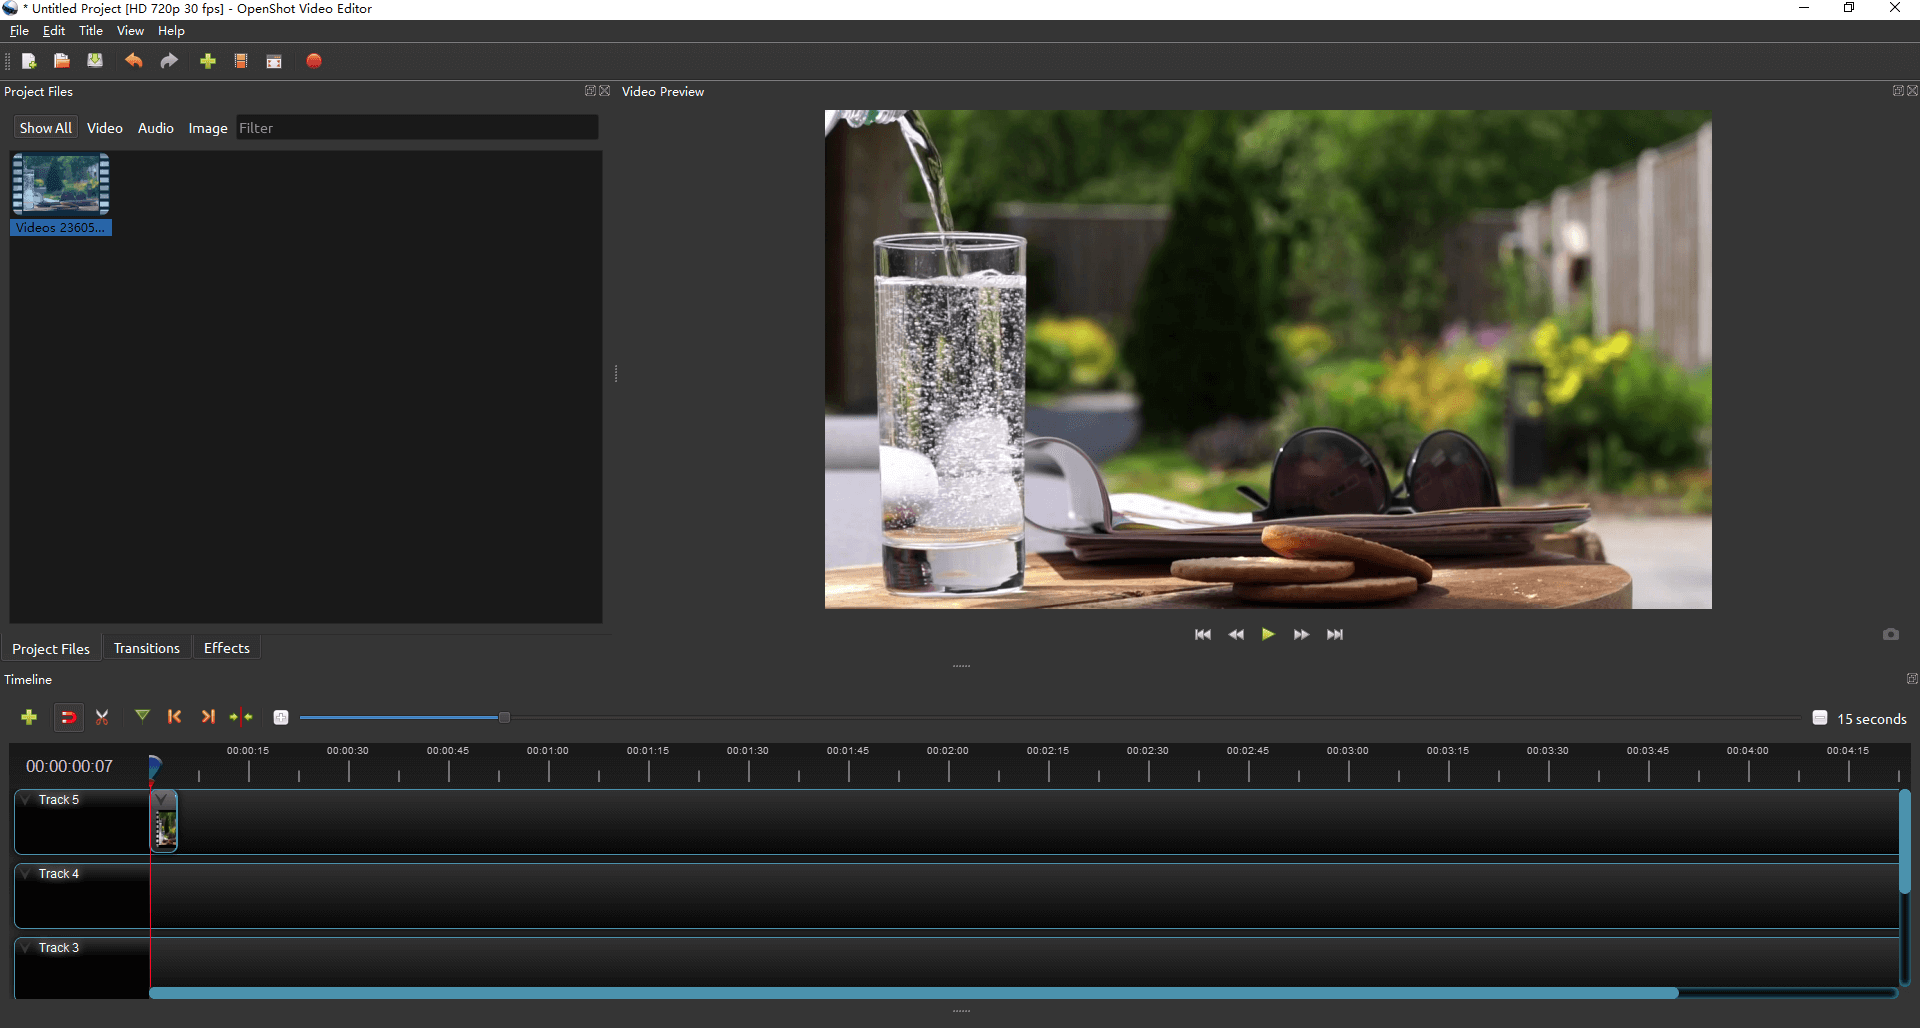Float the Project Files panel

590,90
